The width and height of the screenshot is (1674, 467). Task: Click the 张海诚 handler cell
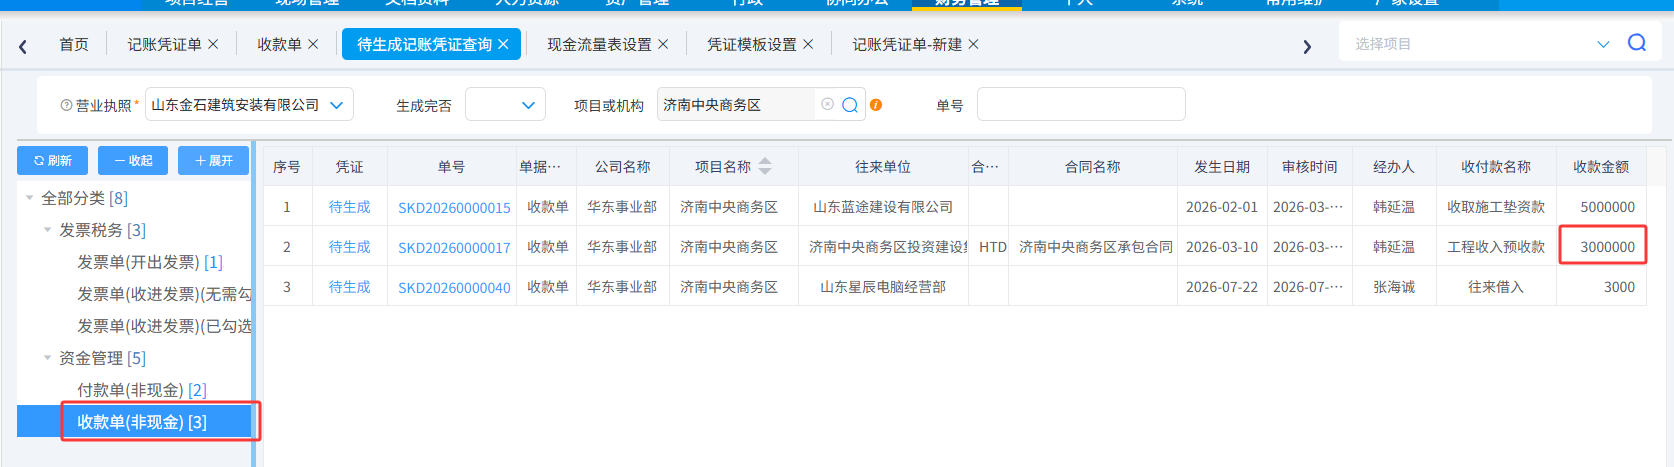[1394, 287]
